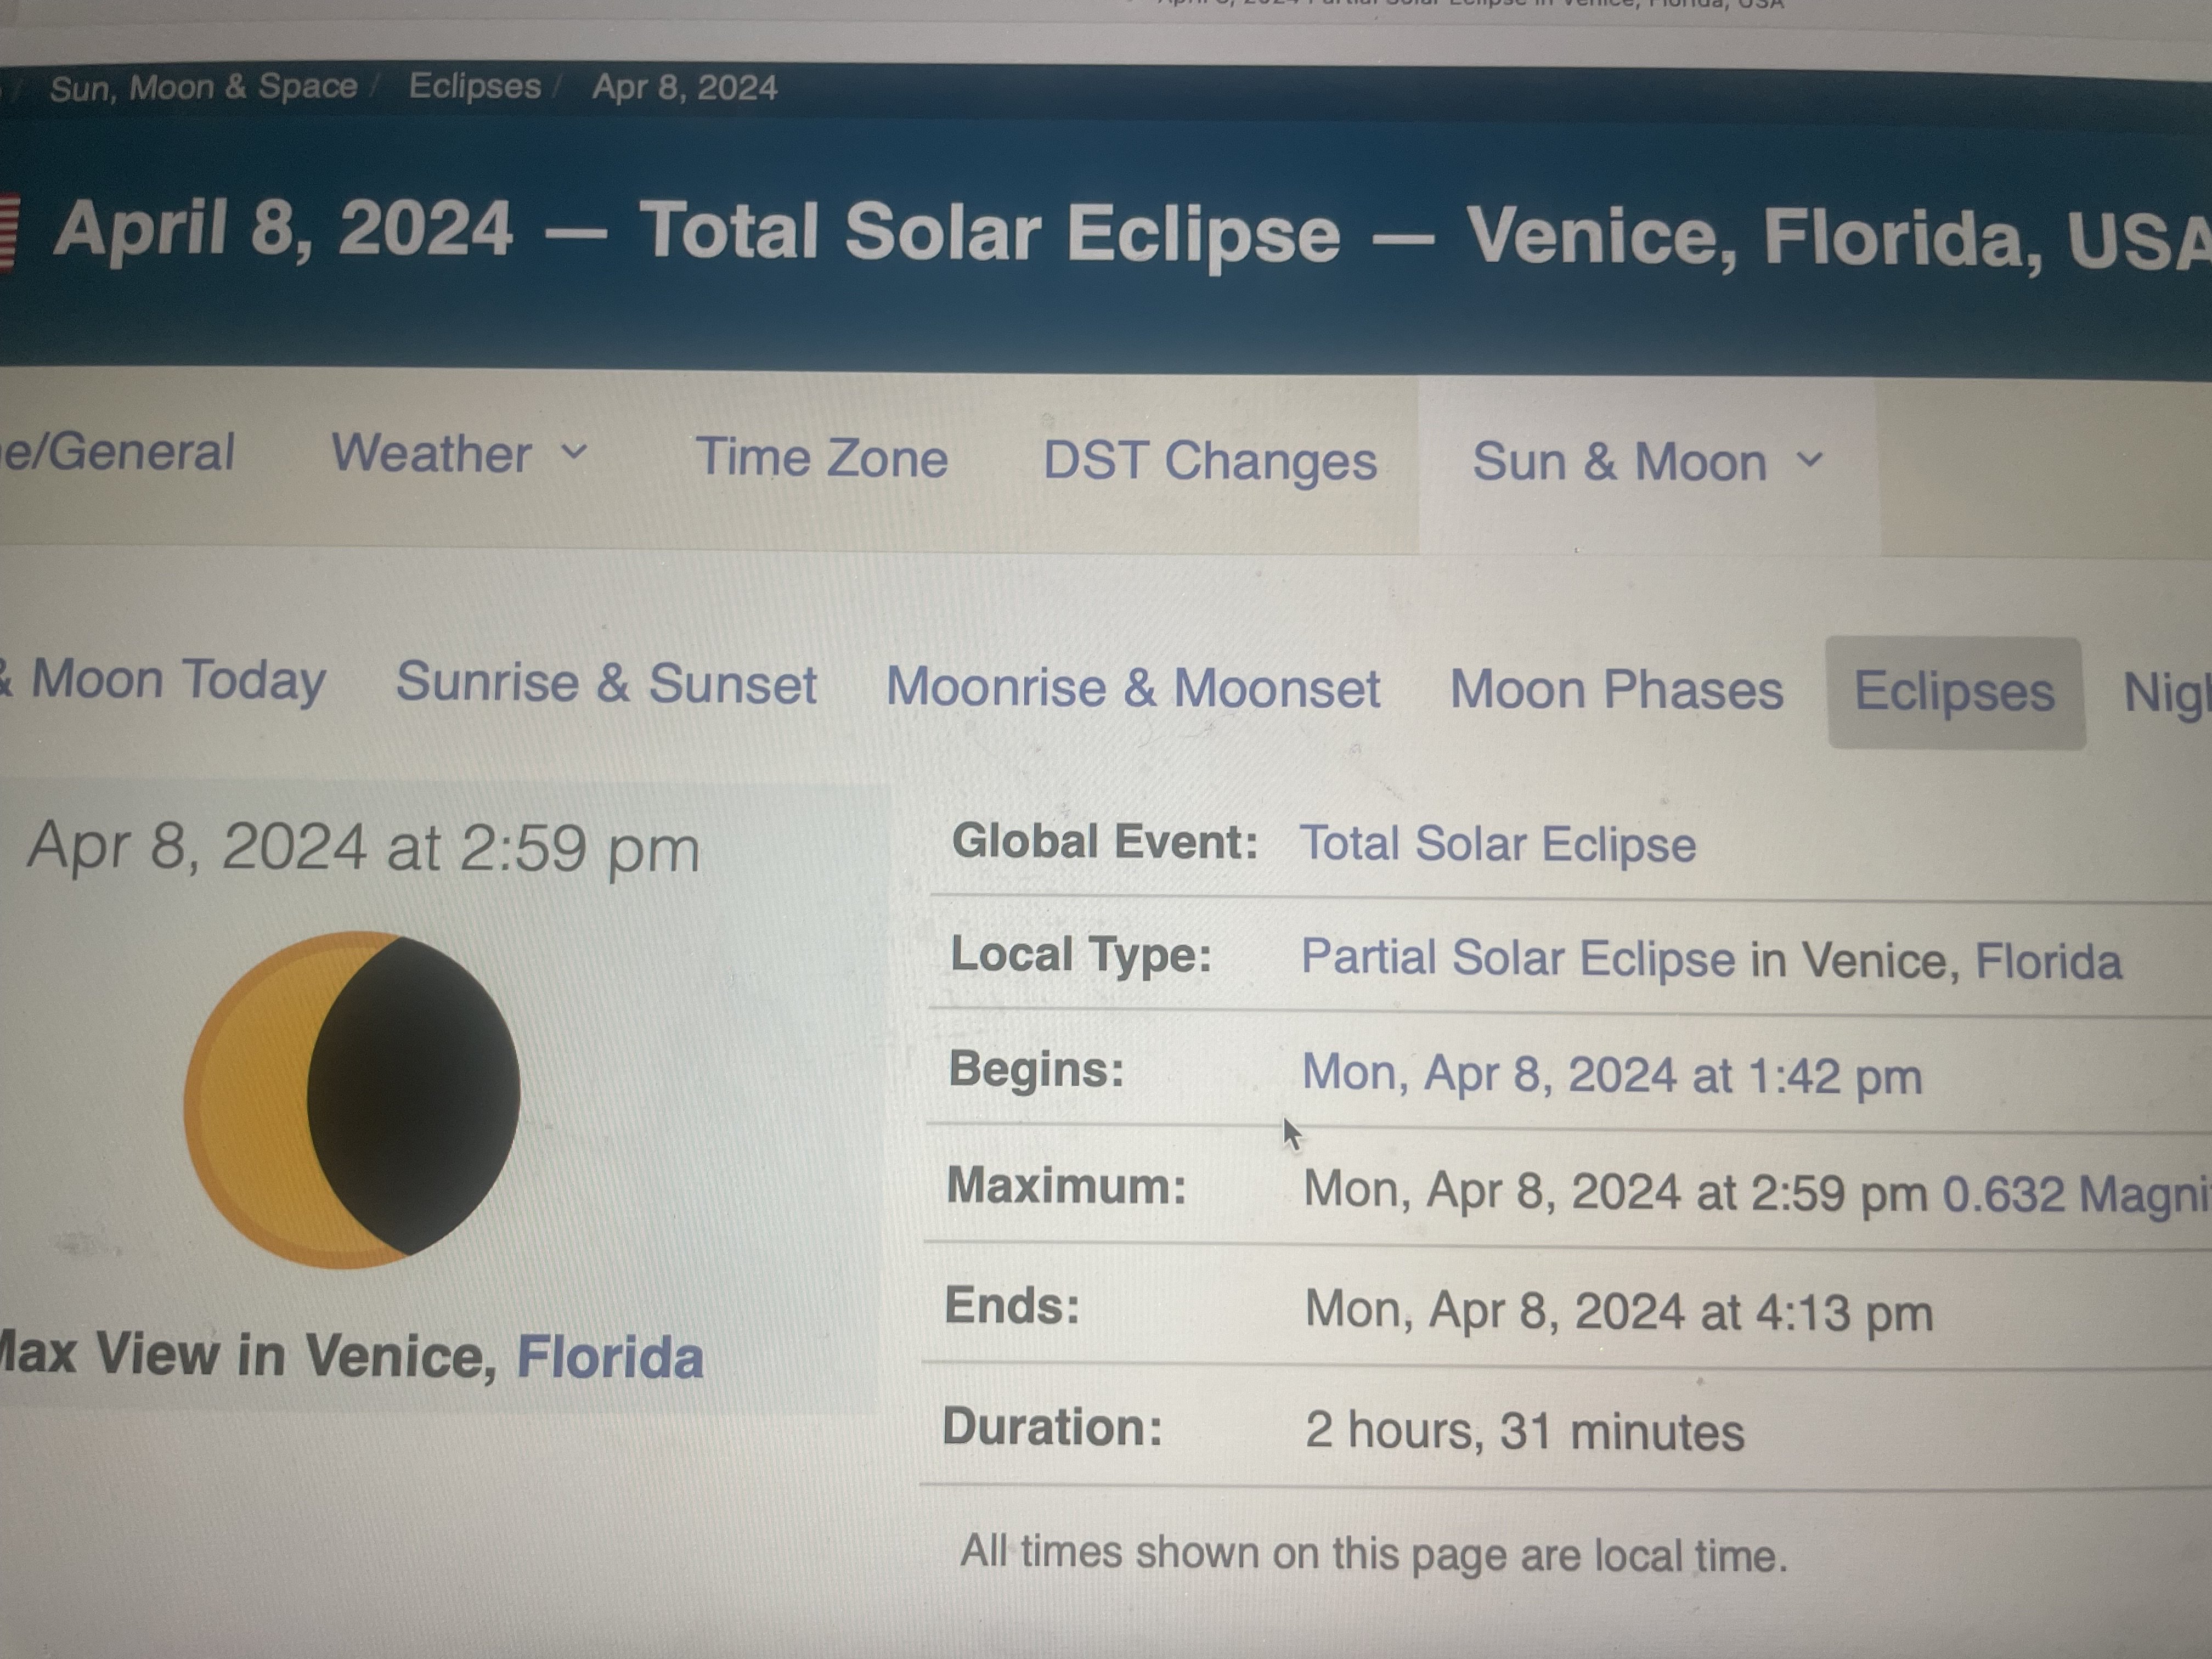
Task: Open the DST Changes tab
Action: pyautogui.click(x=1210, y=461)
